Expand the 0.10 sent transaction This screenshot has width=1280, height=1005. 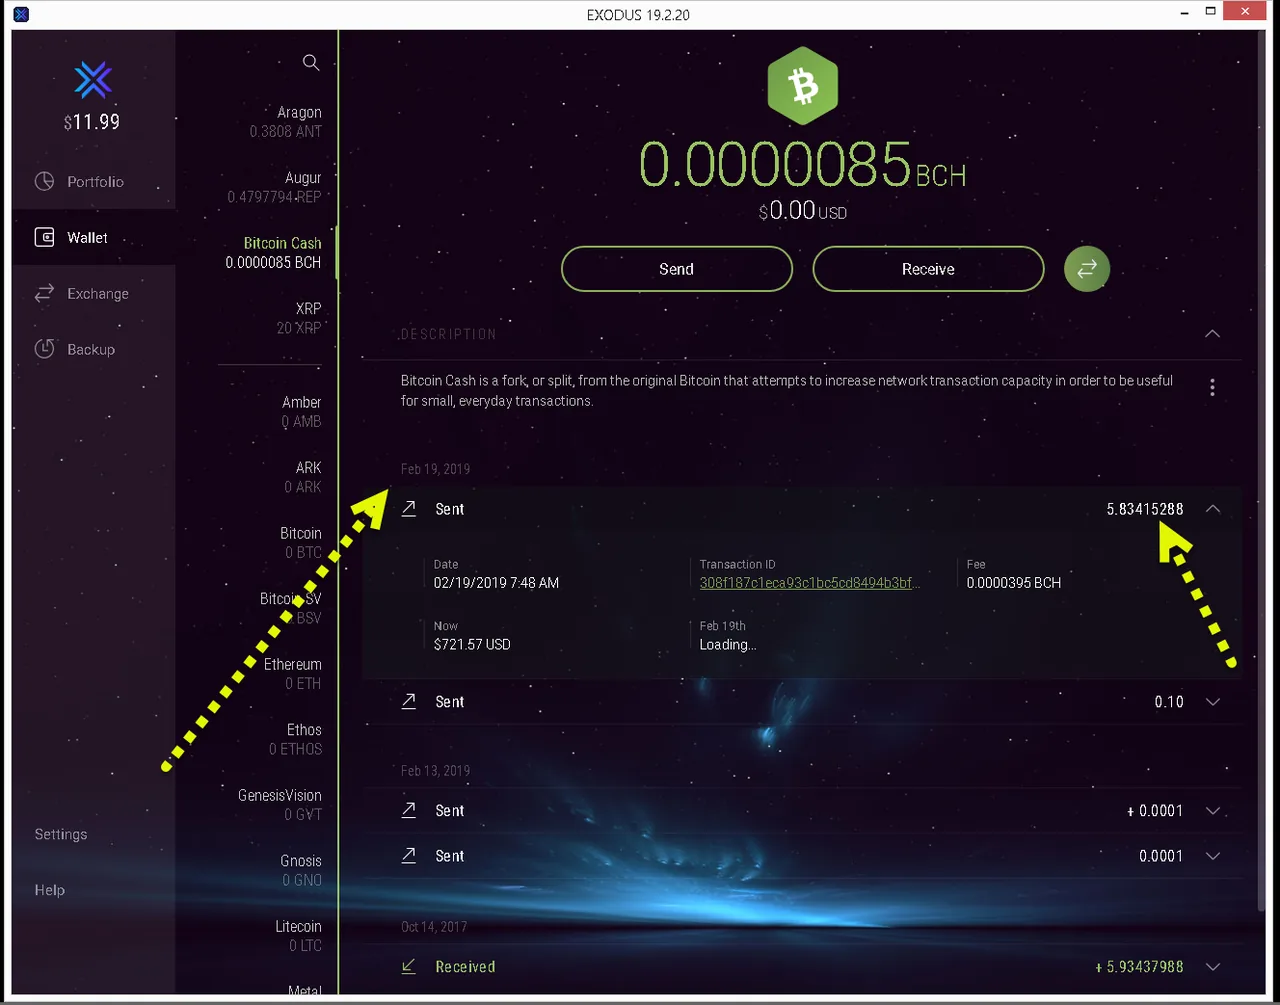[x=1213, y=702]
